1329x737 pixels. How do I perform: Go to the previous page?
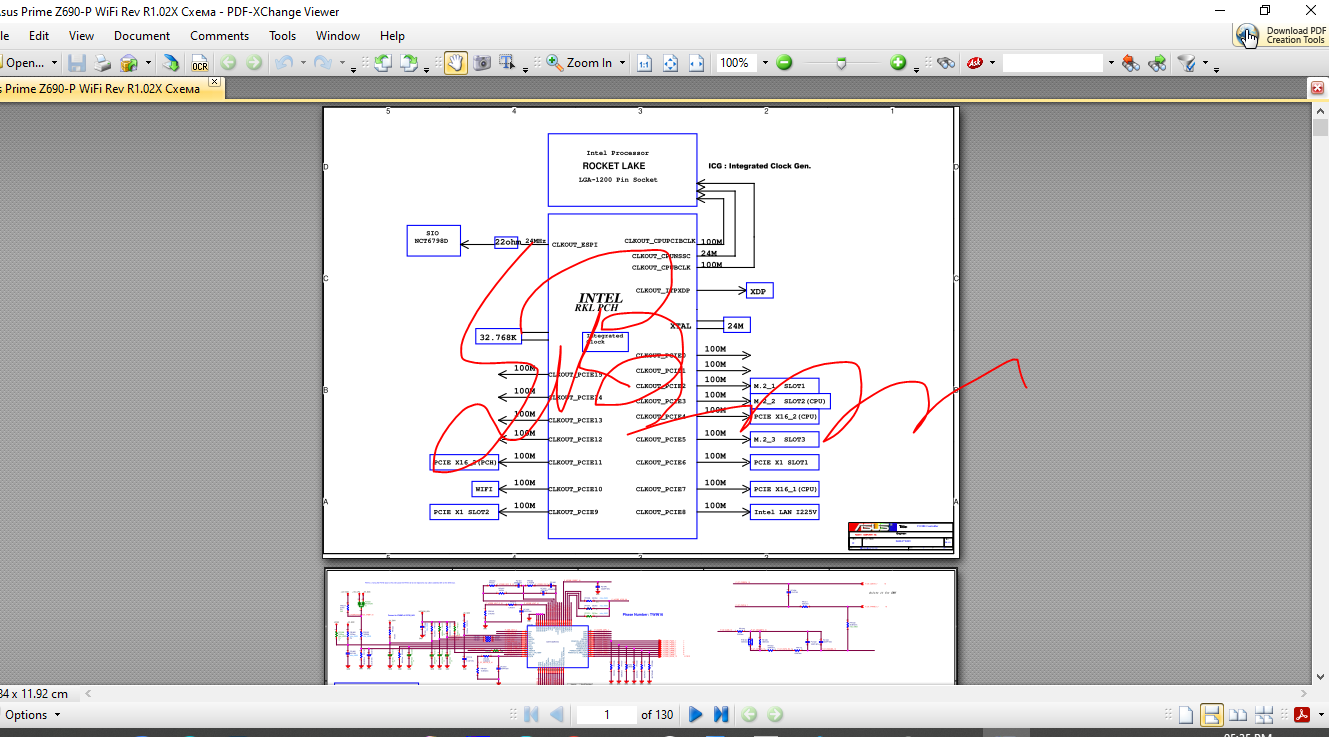point(557,714)
